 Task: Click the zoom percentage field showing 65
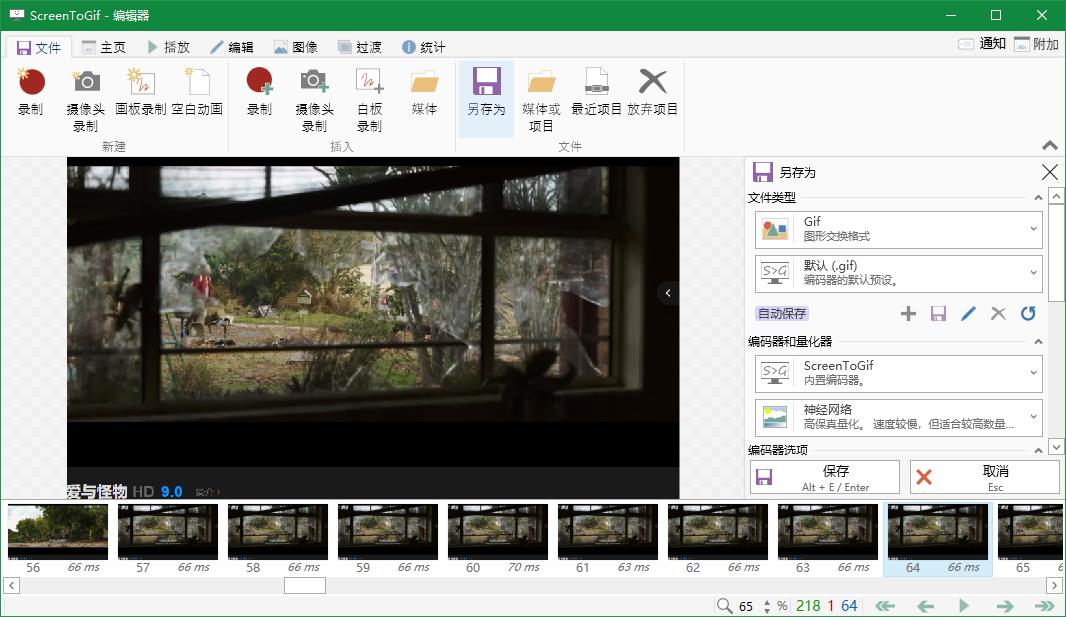746,606
